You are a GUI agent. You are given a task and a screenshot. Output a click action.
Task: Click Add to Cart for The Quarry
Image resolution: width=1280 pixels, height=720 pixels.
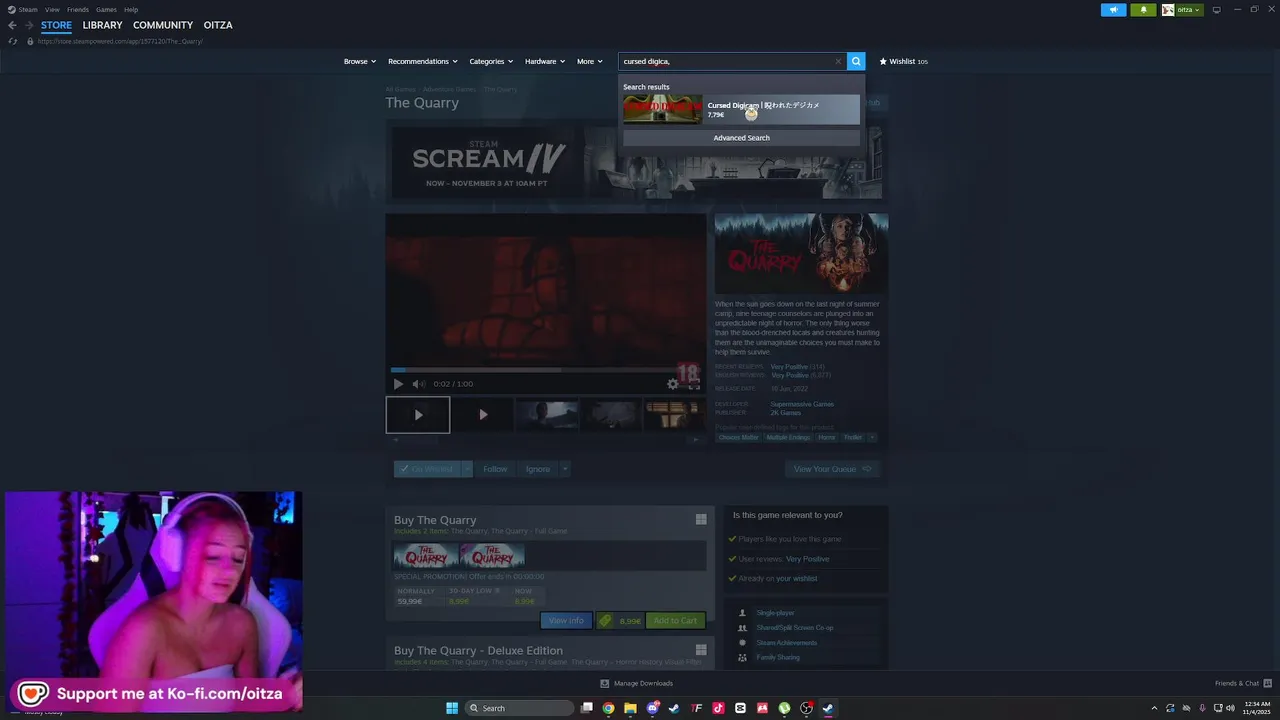tap(675, 621)
